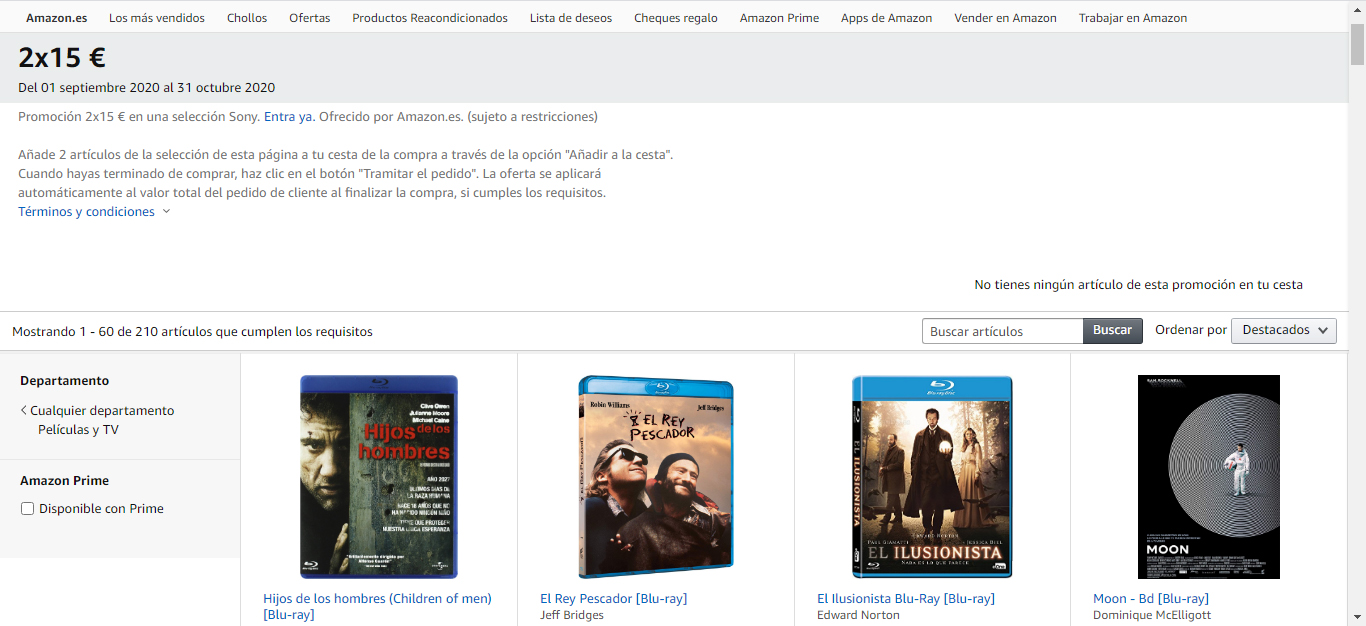This screenshot has height=626, width=1366.
Task: Click the Buscar button
Action: pyautogui.click(x=1112, y=330)
